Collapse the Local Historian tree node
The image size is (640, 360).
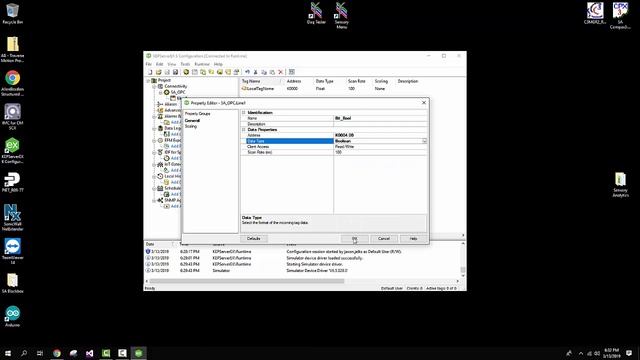(154, 176)
